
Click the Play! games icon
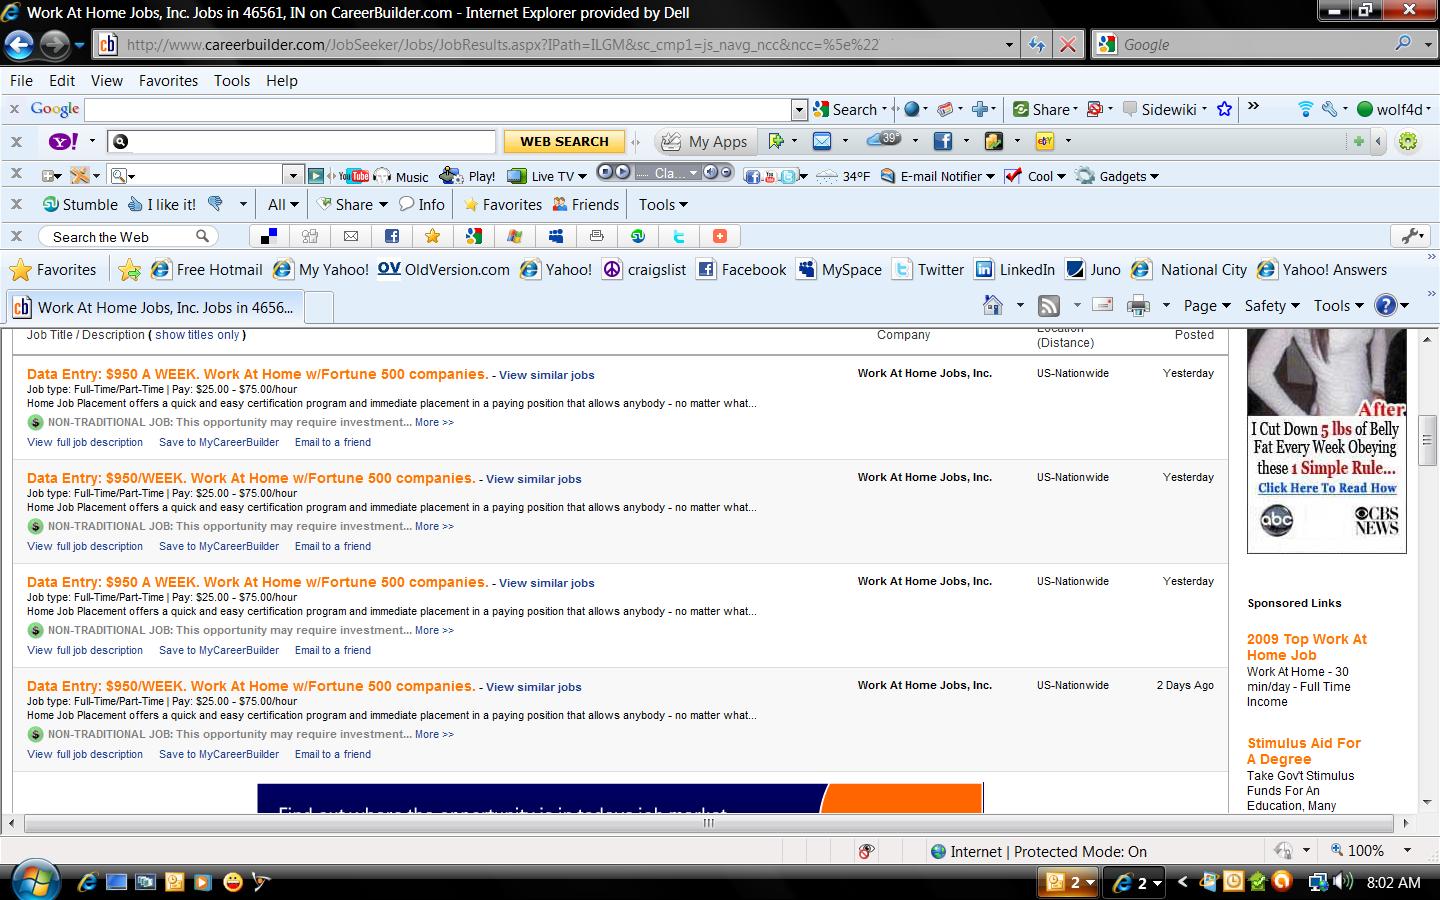click(467, 176)
